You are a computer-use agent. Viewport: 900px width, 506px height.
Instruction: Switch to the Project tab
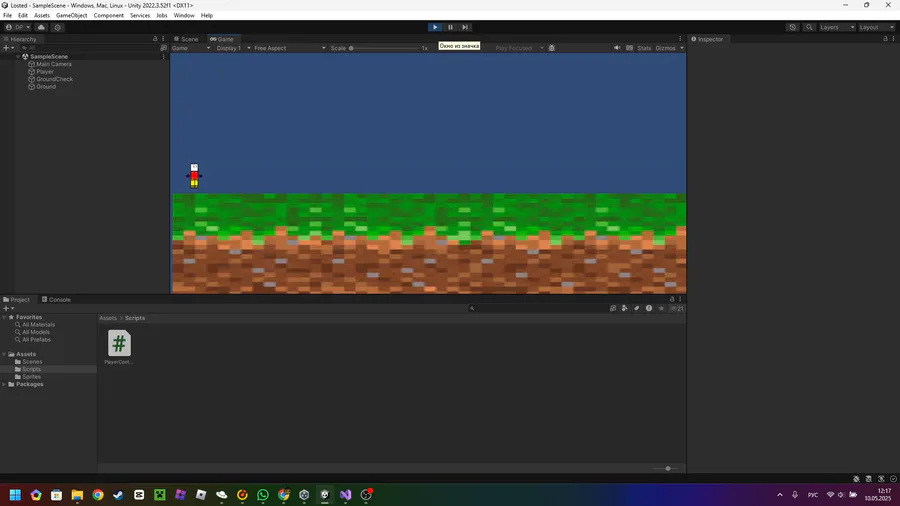(x=16, y=299)
